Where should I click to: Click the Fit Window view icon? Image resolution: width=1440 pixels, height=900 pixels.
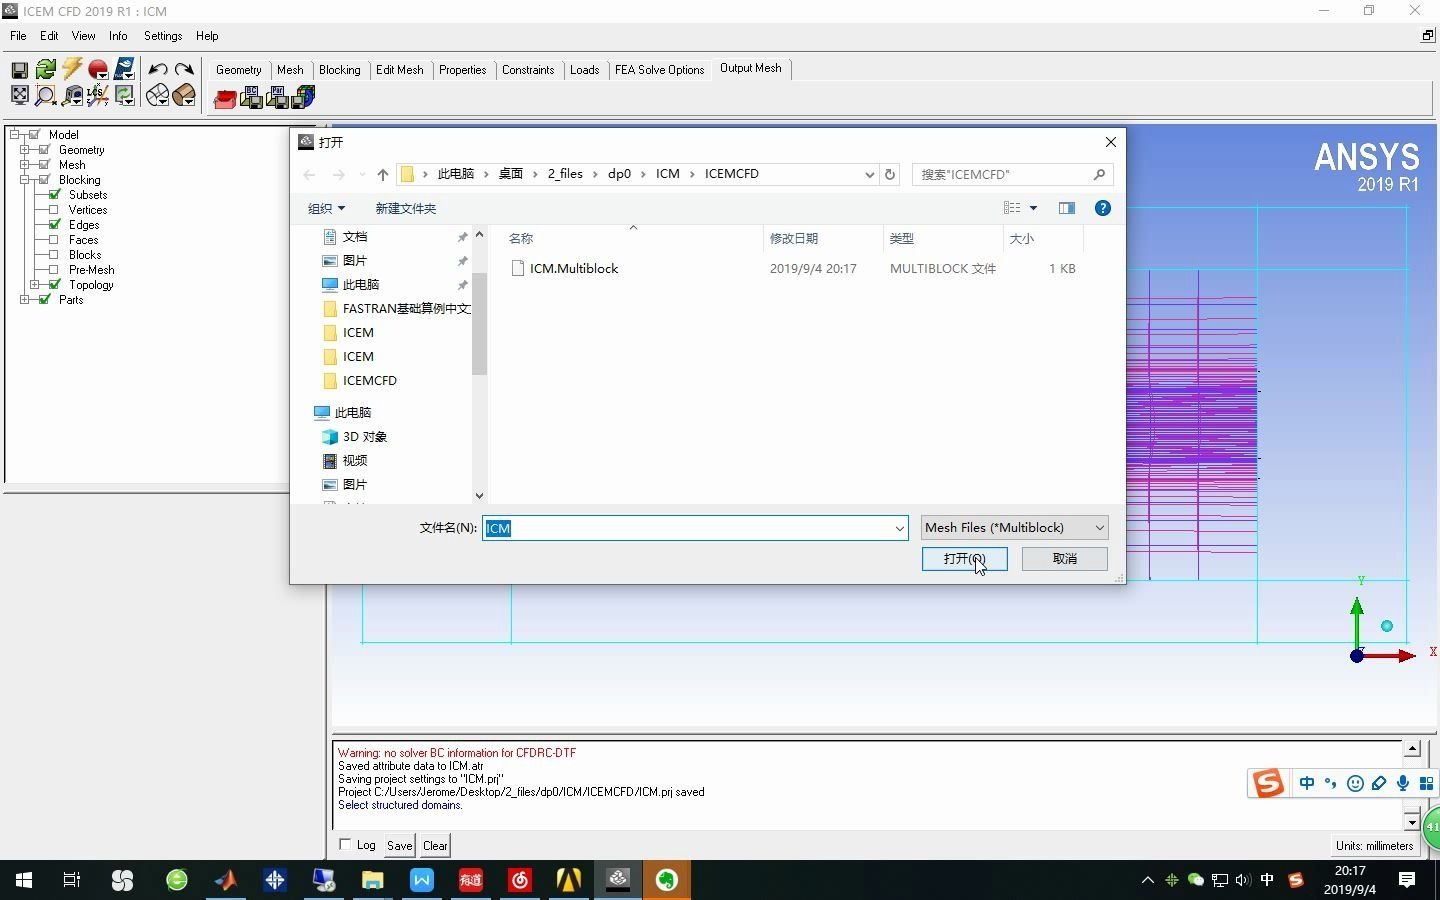click(19, 95)
